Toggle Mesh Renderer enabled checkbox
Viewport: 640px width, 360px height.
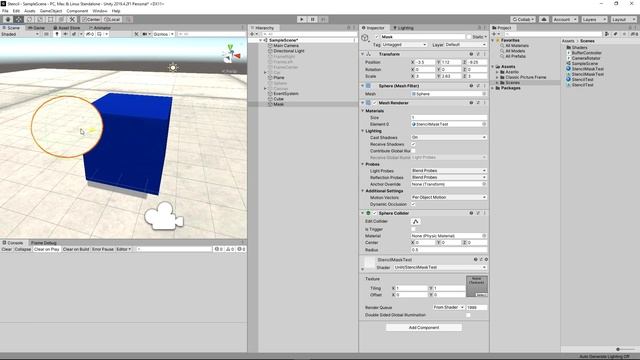[x=375, y=103]
